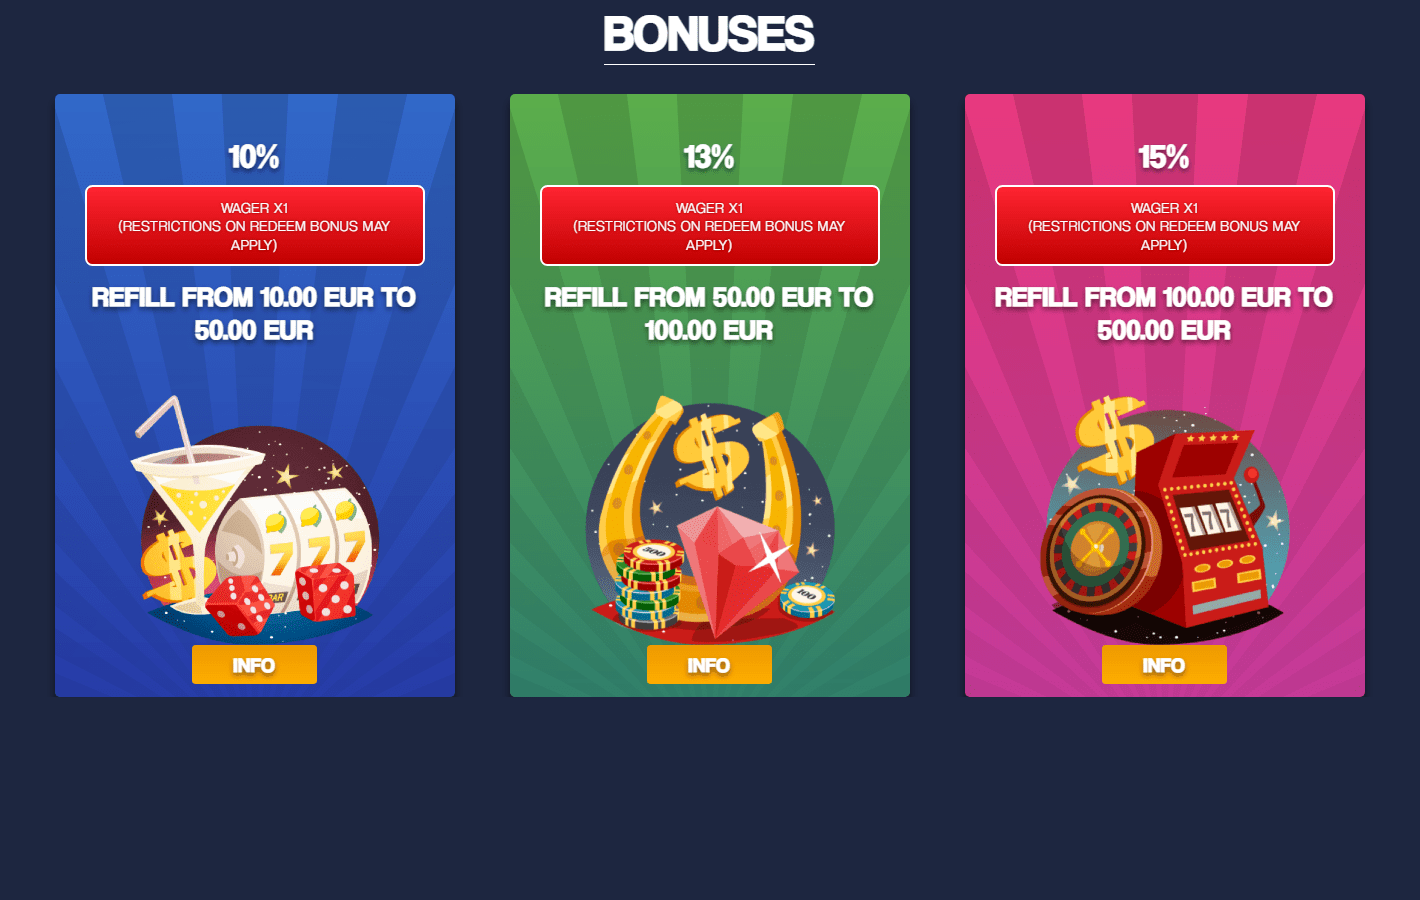Click Wager X1 red notice on blue card
Screen dimensions: 1420x900
(255, 225)
